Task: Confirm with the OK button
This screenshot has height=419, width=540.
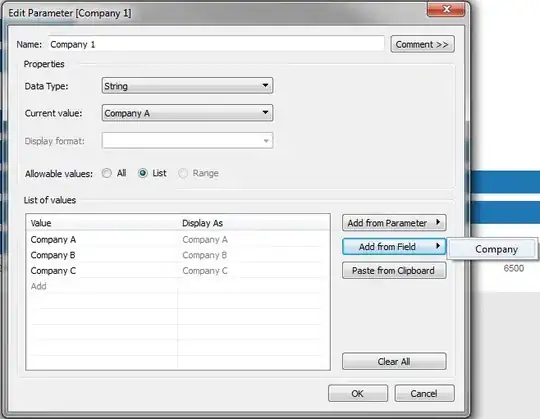Action: [x=358, y=393]
